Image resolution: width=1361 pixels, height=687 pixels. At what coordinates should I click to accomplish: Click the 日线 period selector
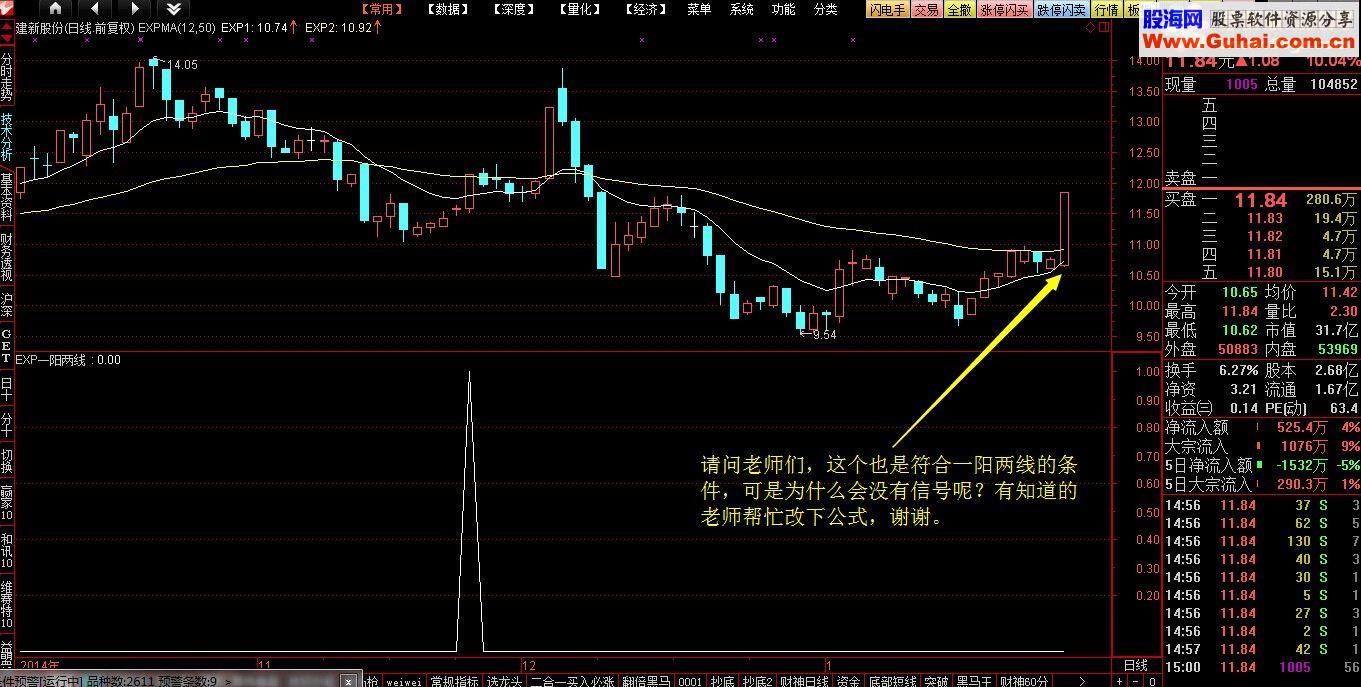(x=1136, y=665)
